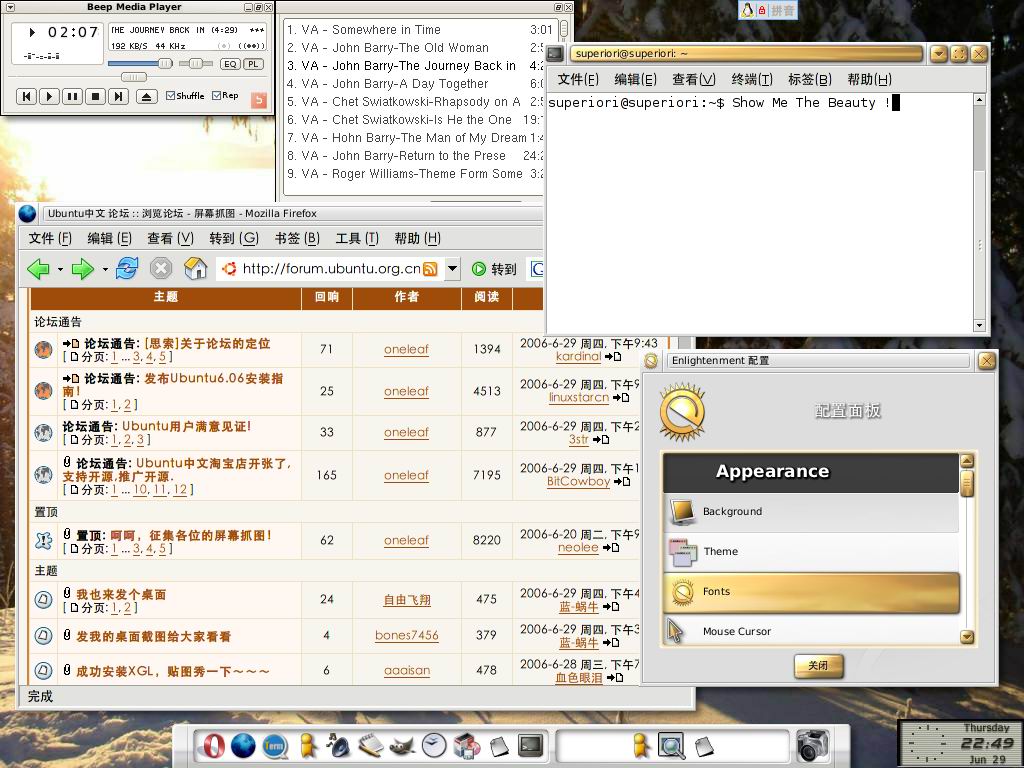Screen dimensions: 1024x768
Task: Click the balance slider in Beep Media Player
Action: 196,63
